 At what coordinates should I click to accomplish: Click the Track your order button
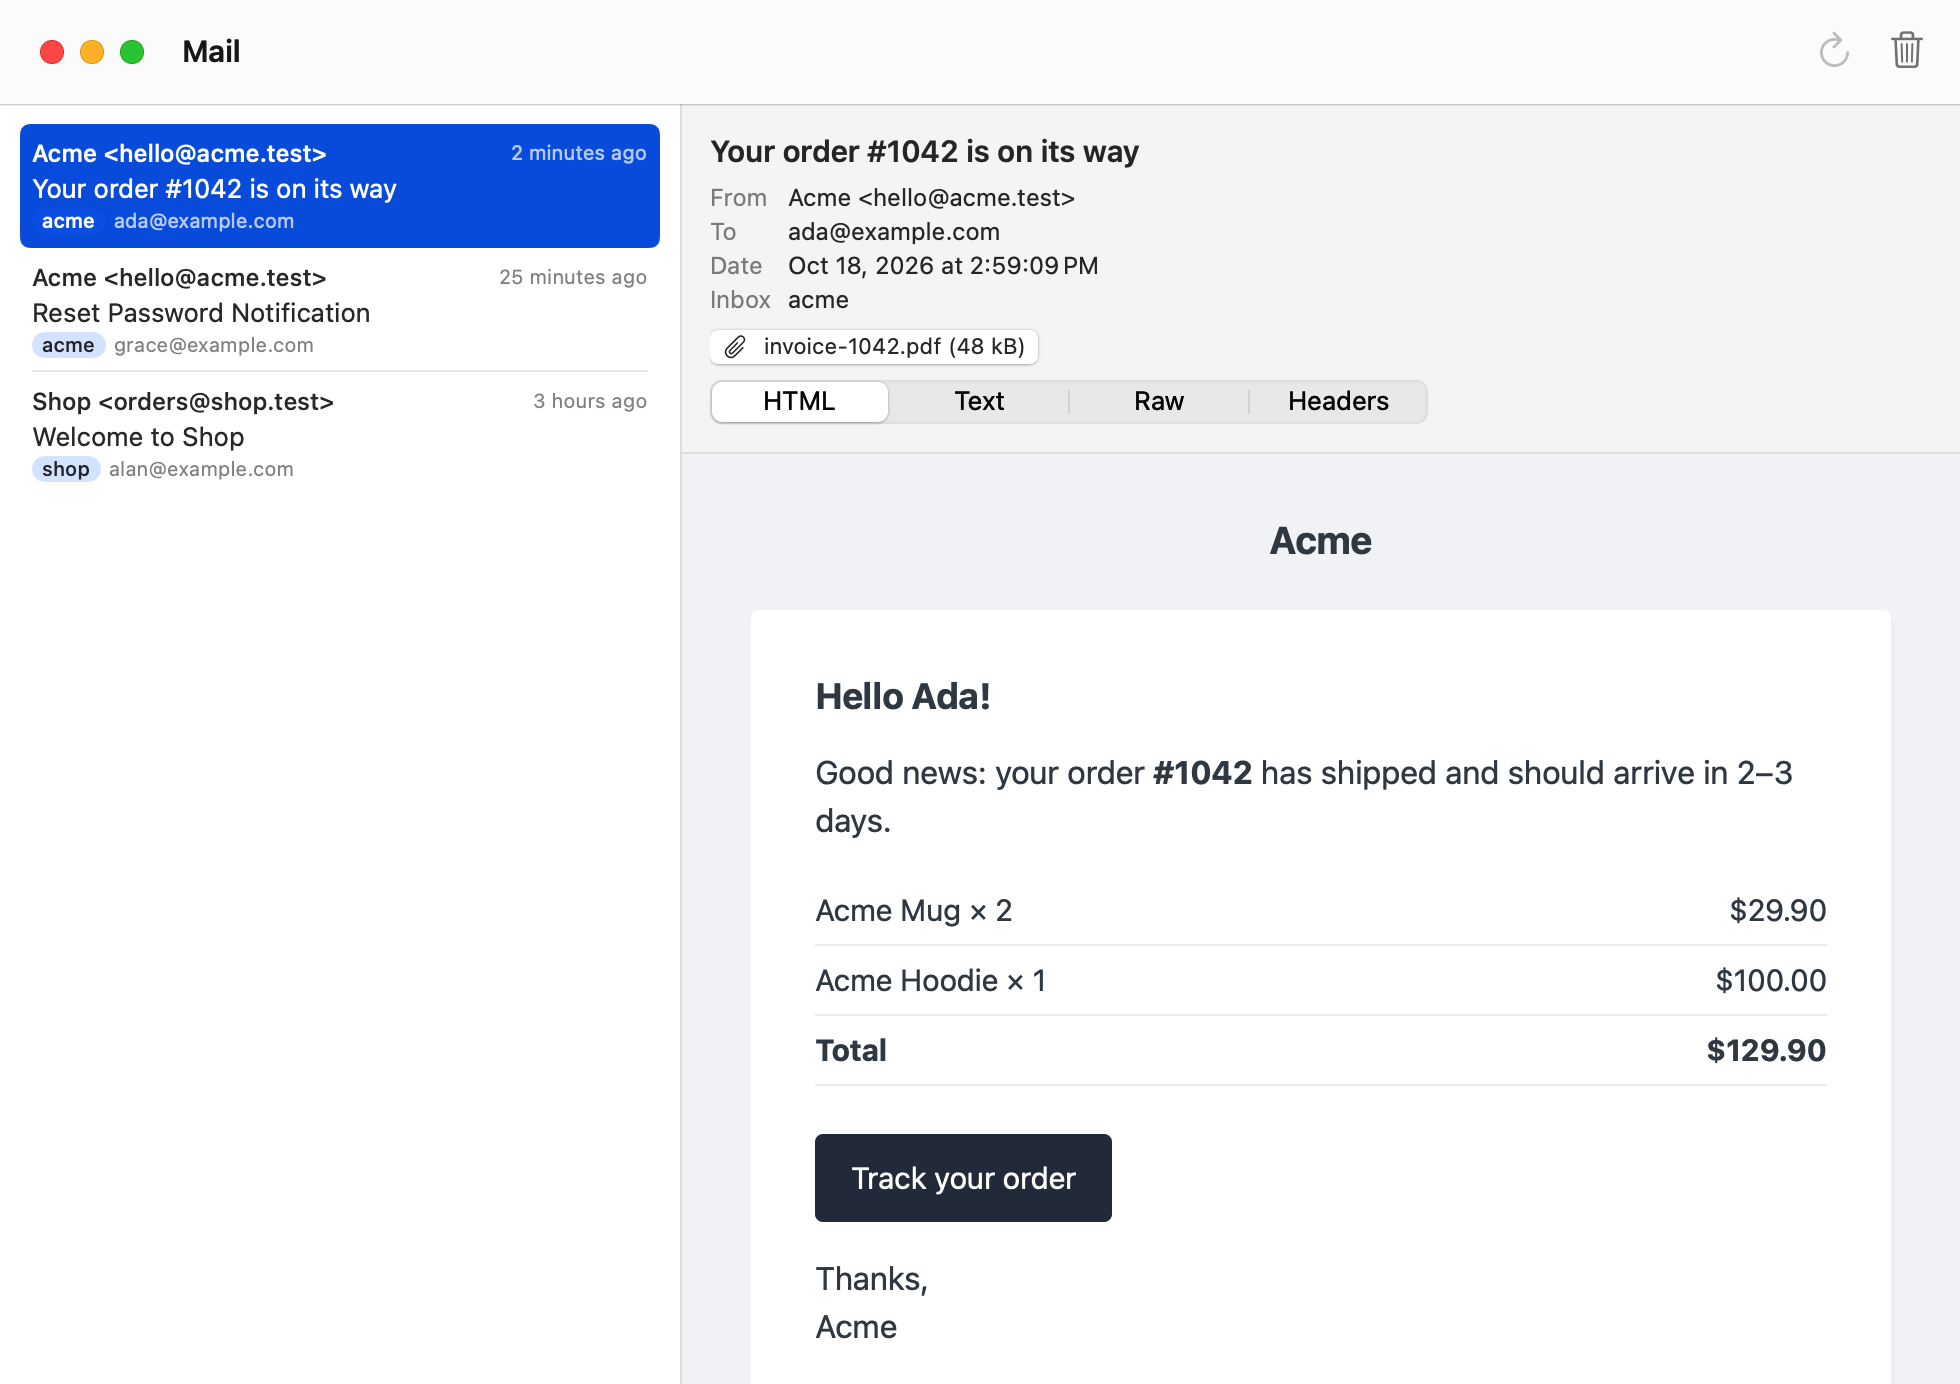click(x=963, y=1178)
